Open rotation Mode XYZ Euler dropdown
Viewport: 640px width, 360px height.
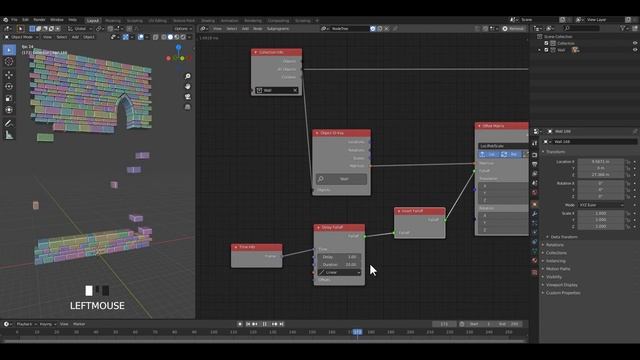(x=601, y=205)
